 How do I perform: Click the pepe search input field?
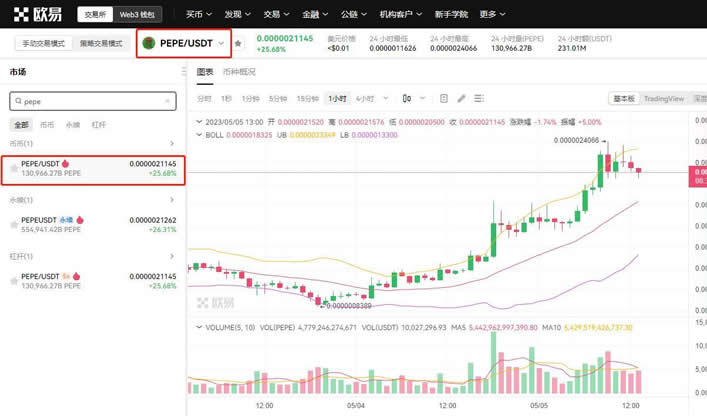[x=90, y=102]
